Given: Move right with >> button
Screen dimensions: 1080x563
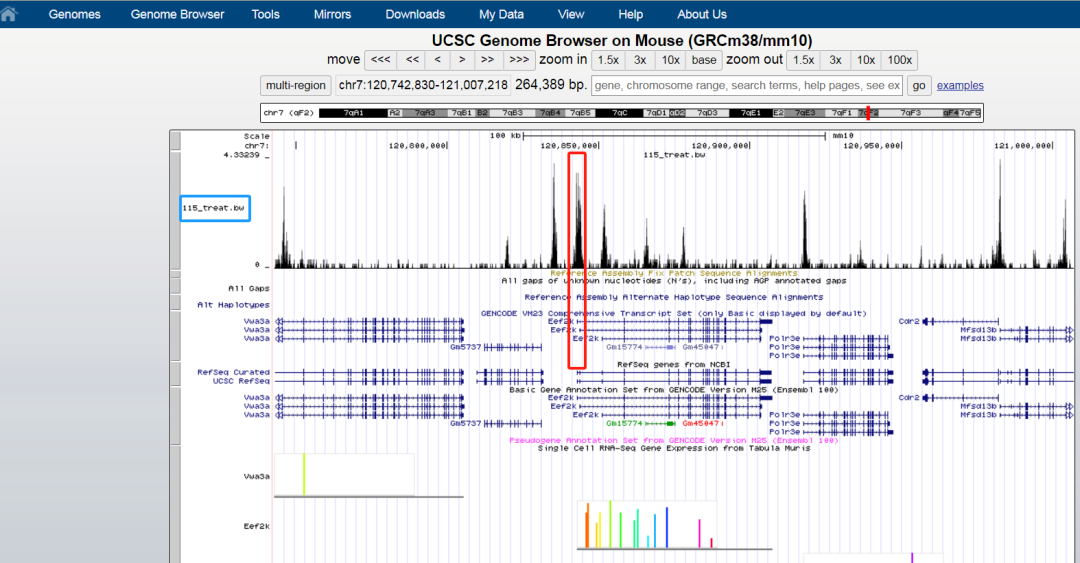Looking at the screenshot, I should pos(488,60).
